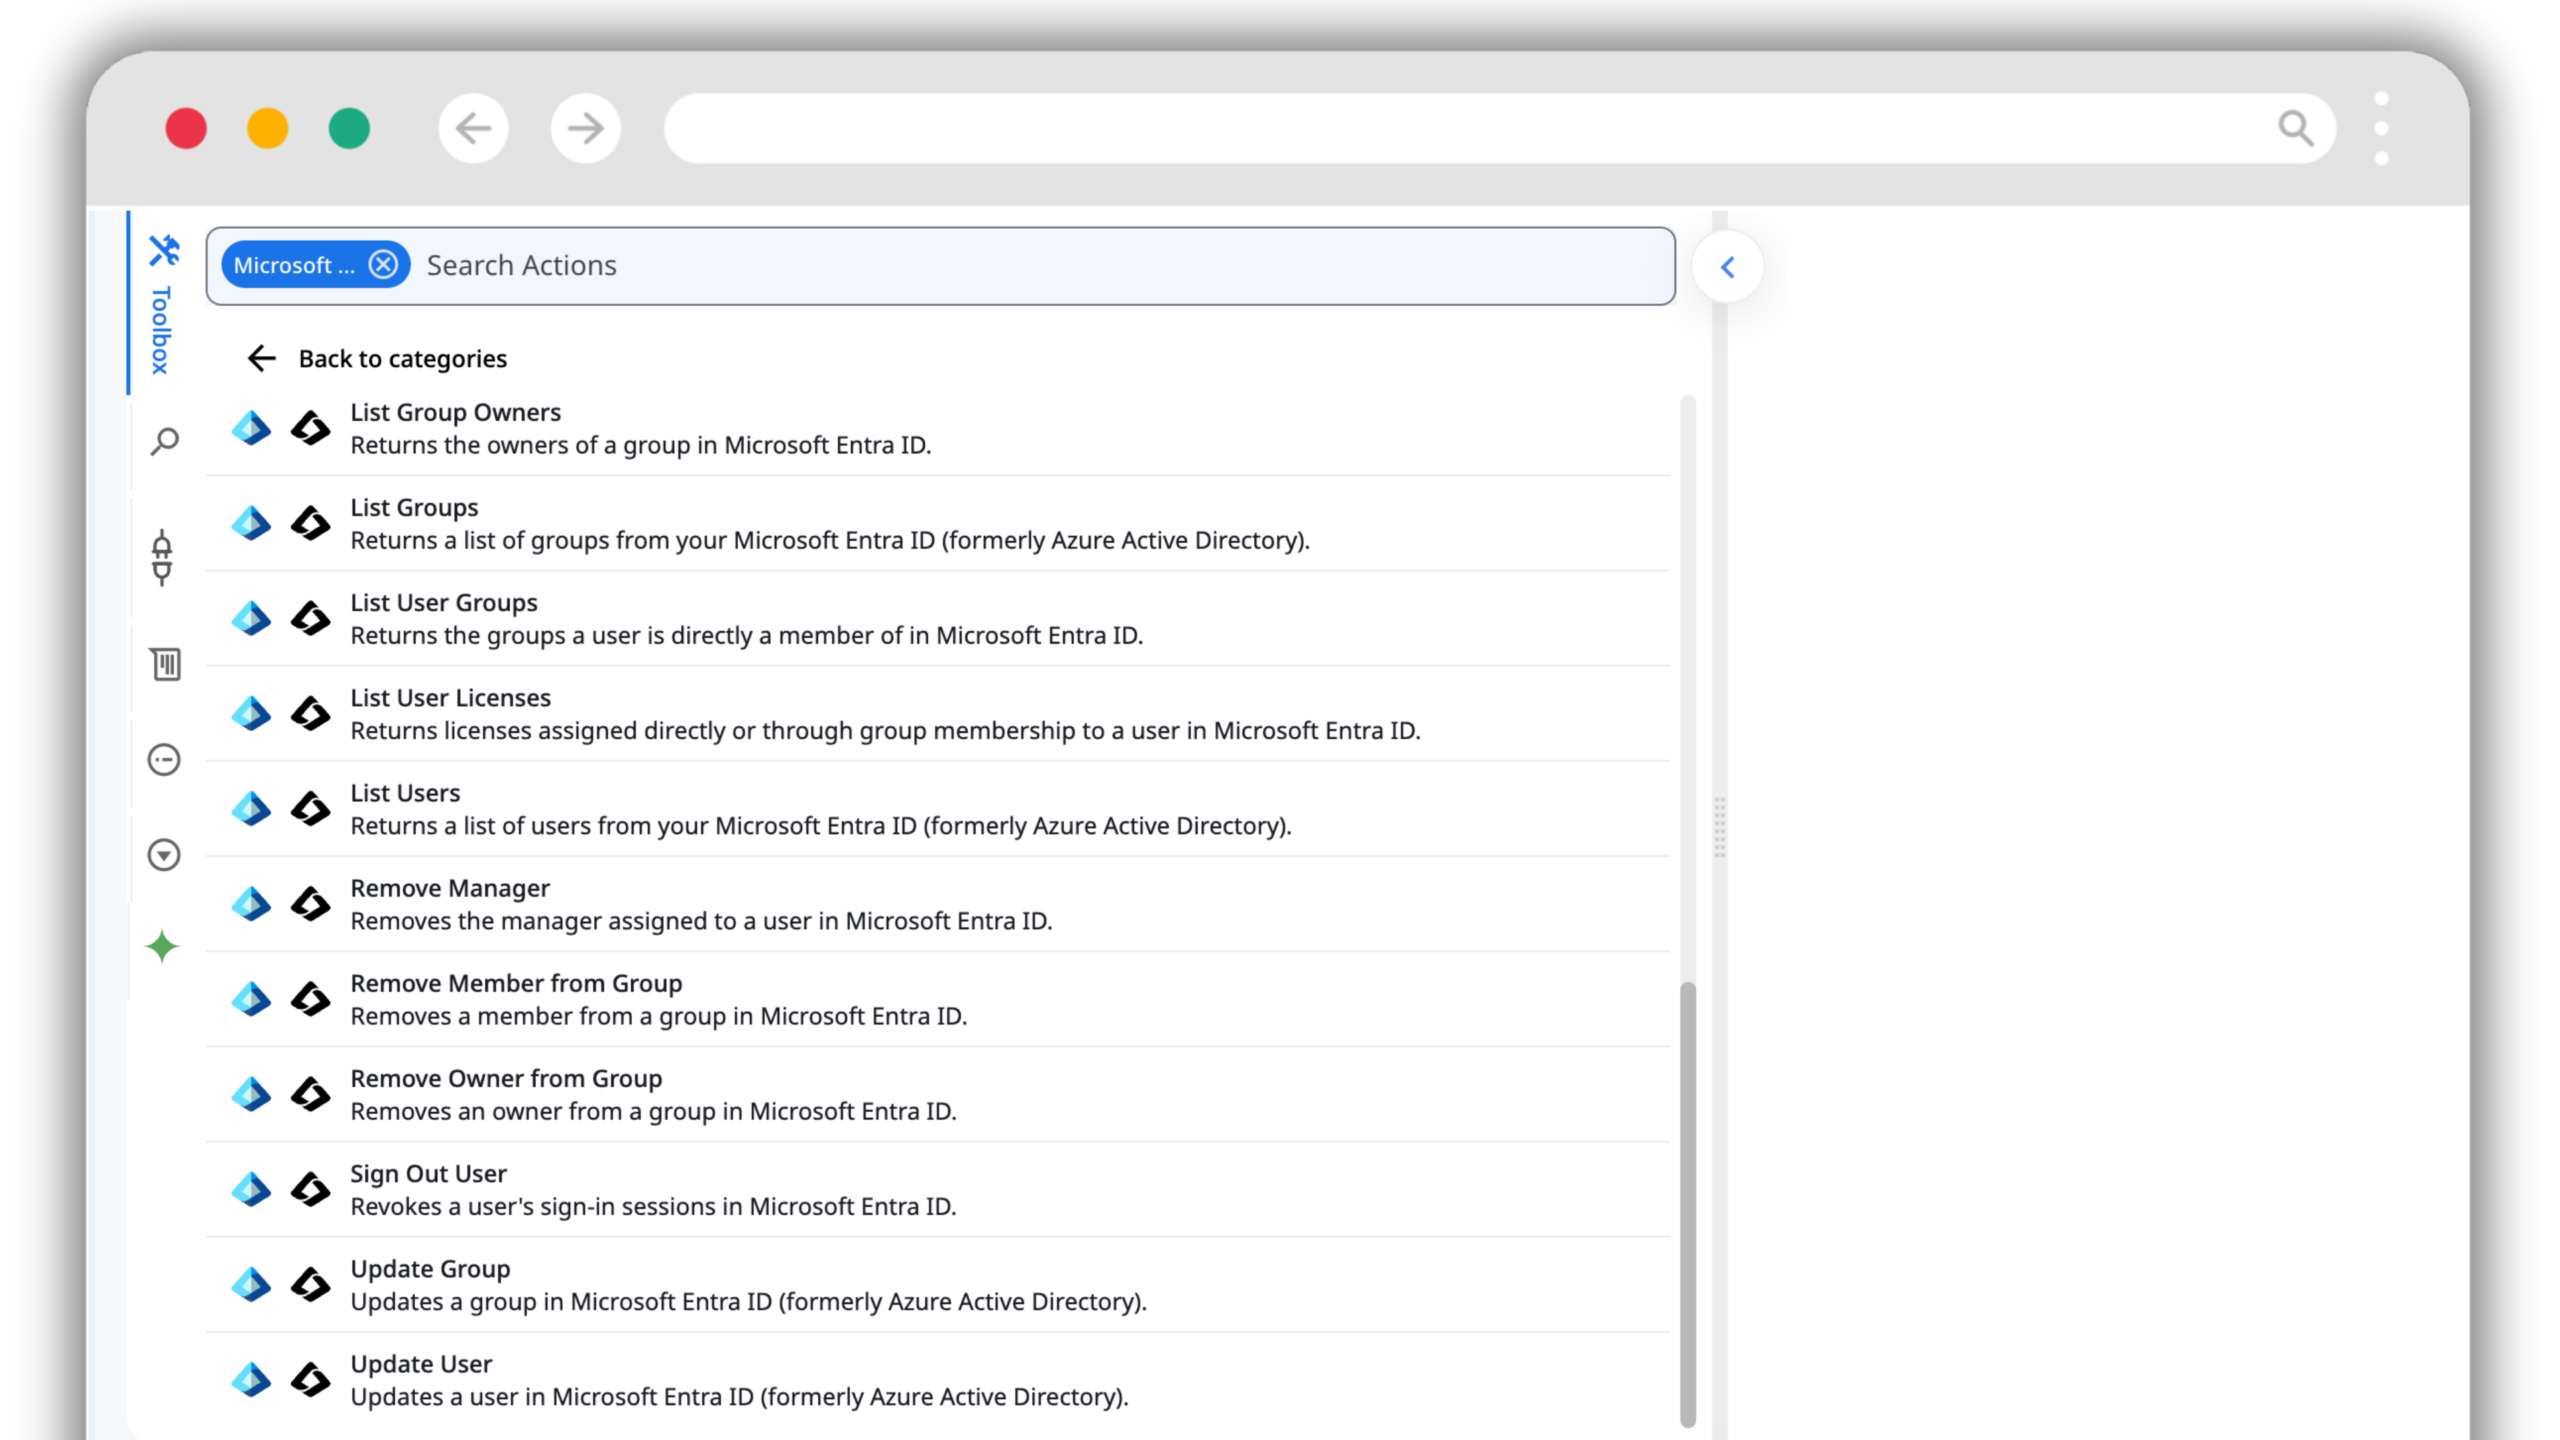
Task: Click black logo icon on Update Group row
Action: (x=310, y=1284)
